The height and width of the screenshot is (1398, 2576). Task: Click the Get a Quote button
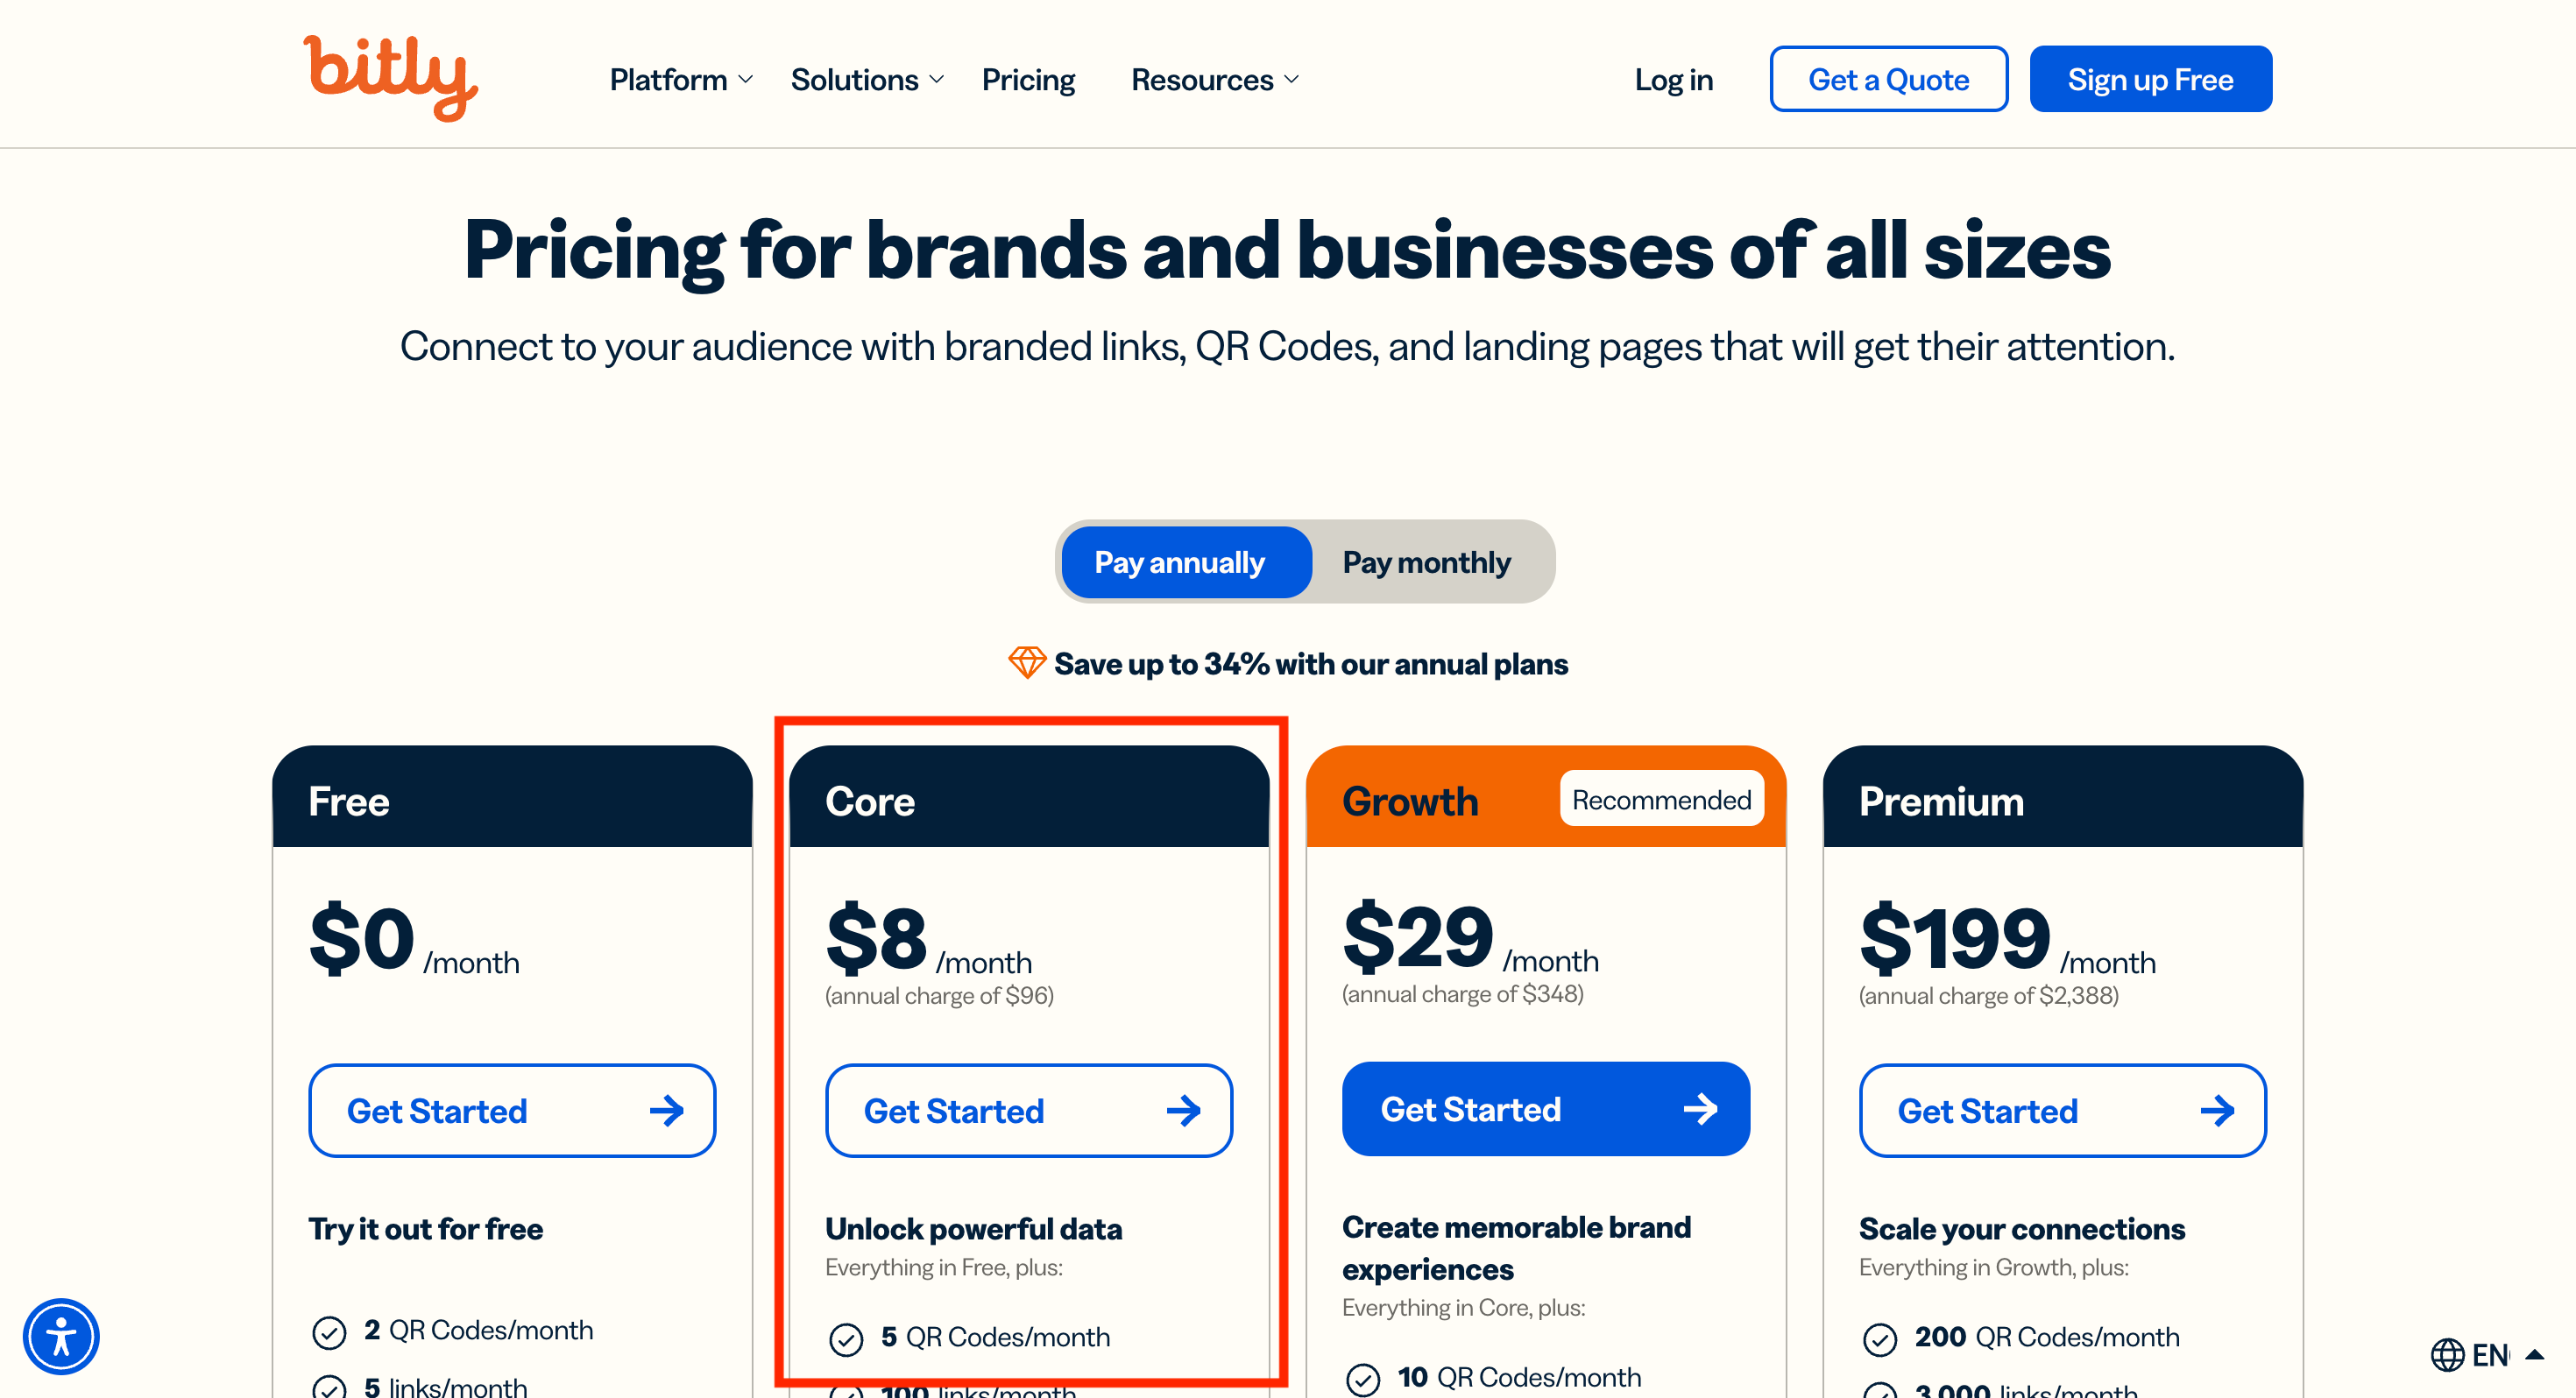coord(1888,79)
